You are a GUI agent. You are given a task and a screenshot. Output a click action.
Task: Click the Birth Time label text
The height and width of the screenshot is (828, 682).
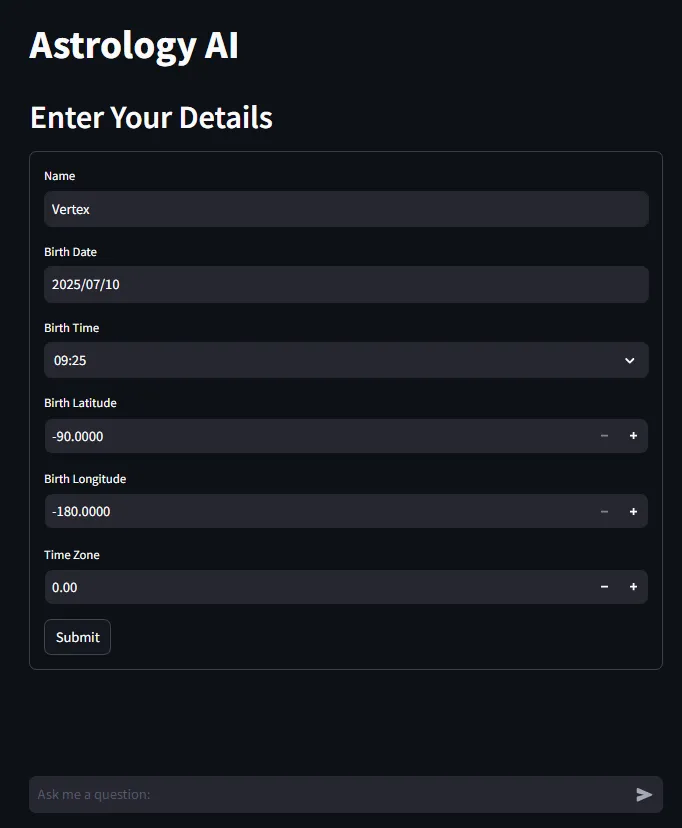(72, 328)
